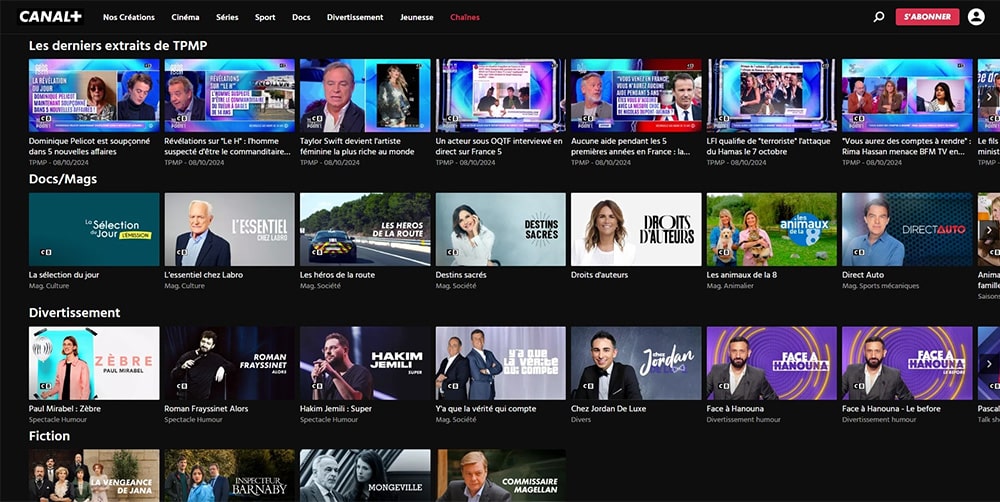
Task: Click the 'Droits d'auteurs' title text
Action: point(599,275)
